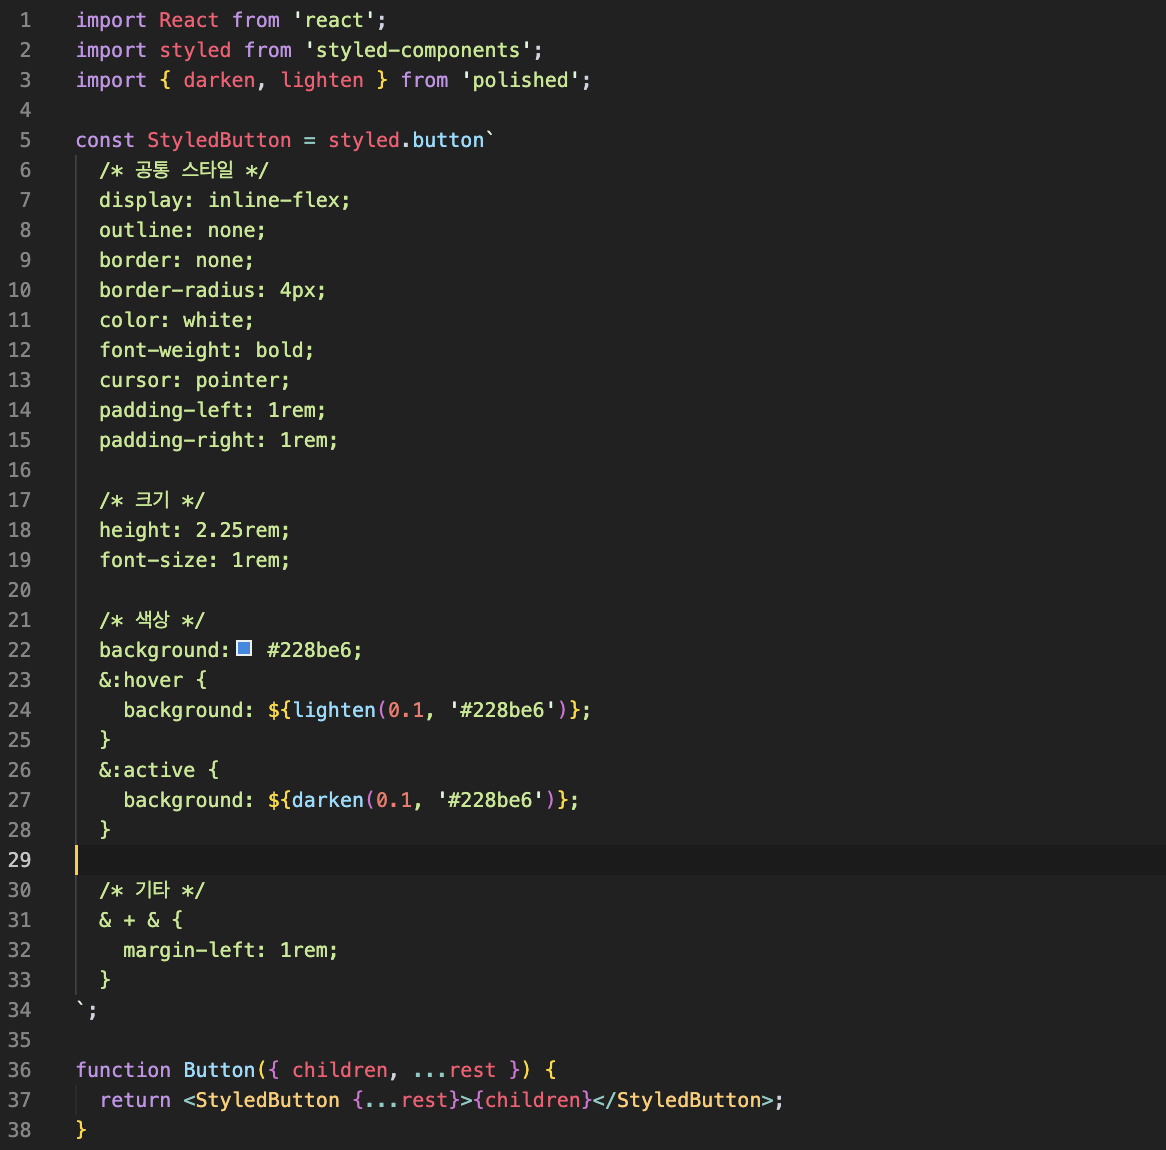Click 'lighten' in the import statement on line 3
Image resolution: width=1166 pixels, height=1150 pixels.
click(322, 80)
